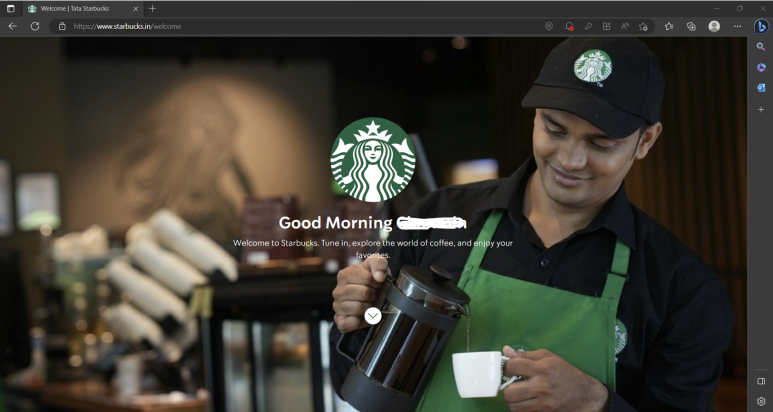This screenshot has width=773, height=412.
Task: Open apps available icon in address bar
Action: 606,27
